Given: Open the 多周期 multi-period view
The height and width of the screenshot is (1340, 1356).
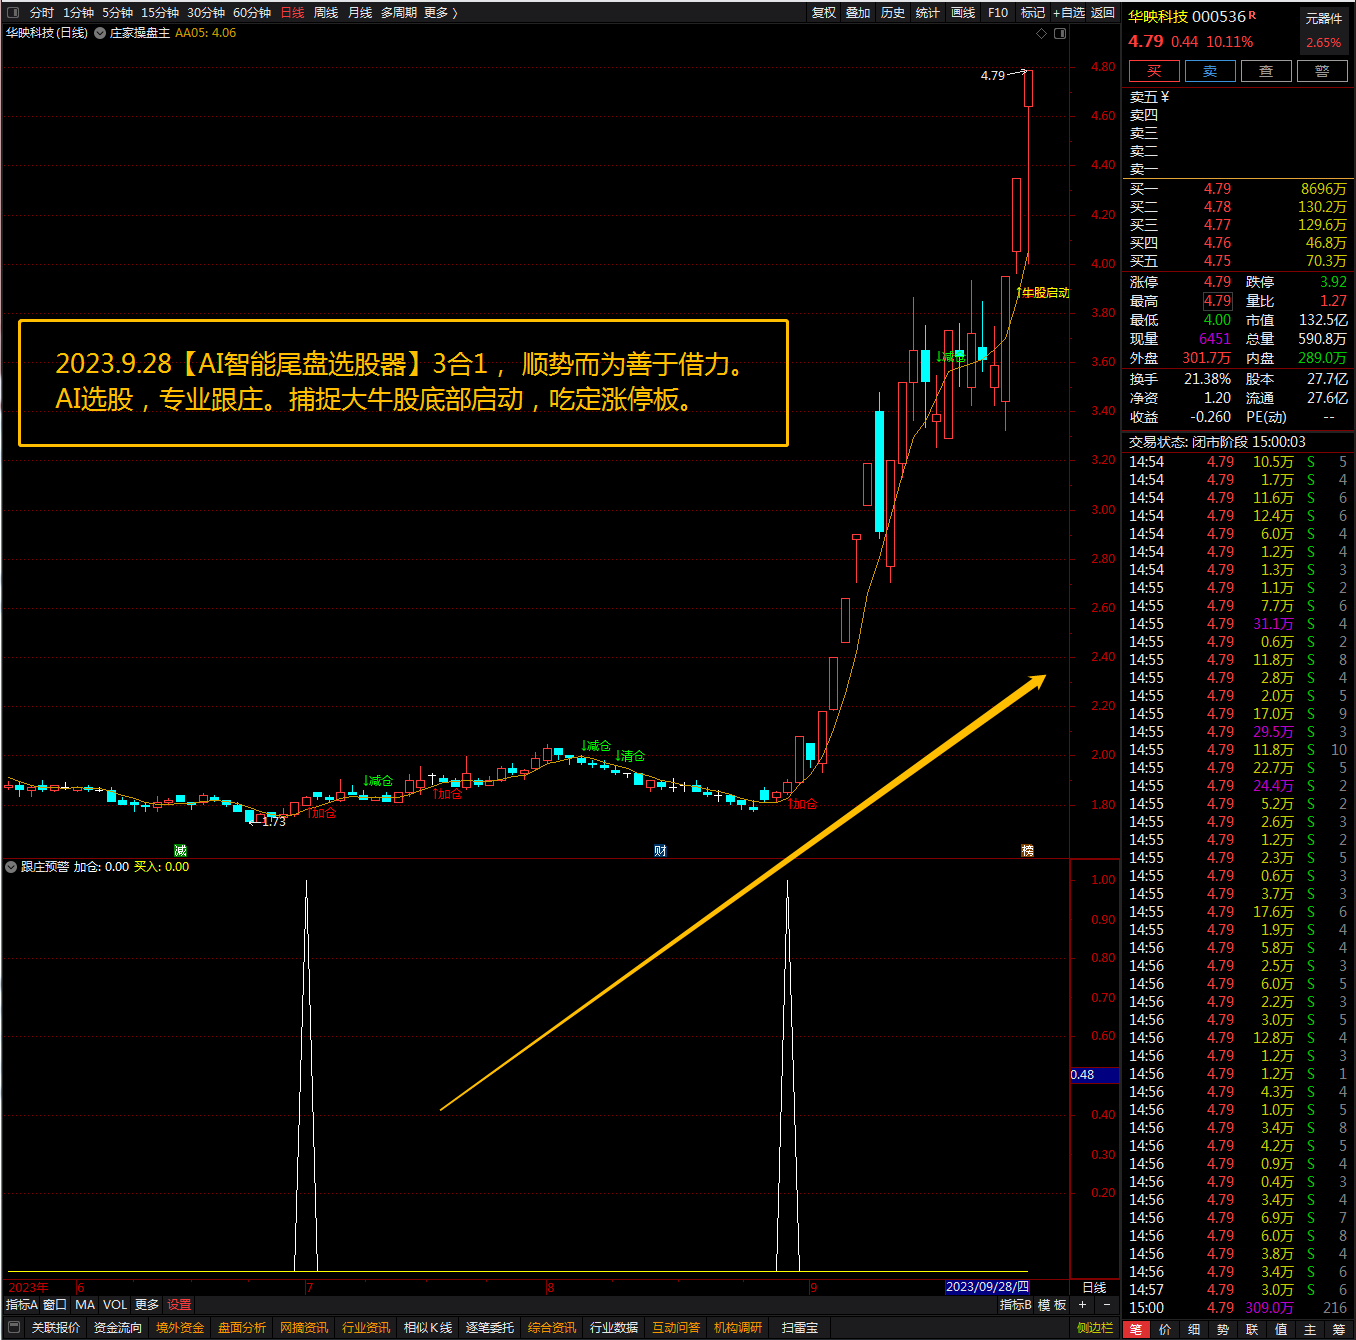Looking at the screenshot, I should pyautogui.click(x=399, y=13).
